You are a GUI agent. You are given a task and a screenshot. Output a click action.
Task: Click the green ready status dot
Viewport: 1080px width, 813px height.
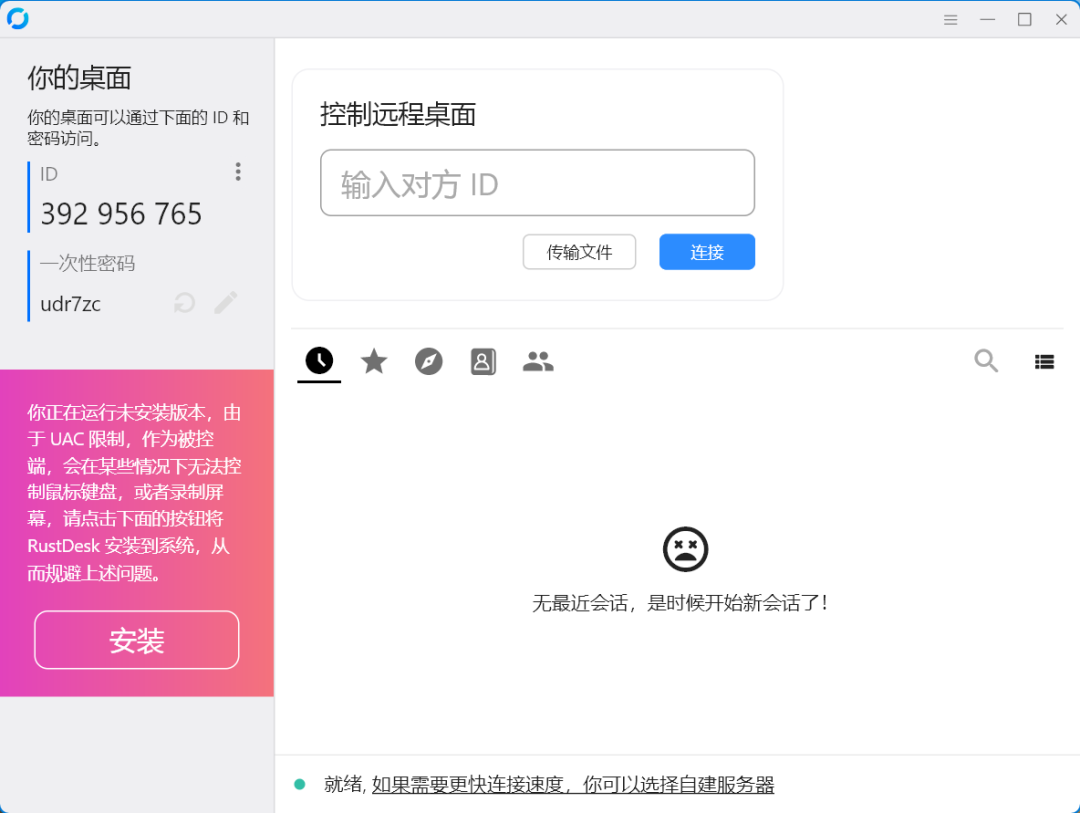pyautogui.click(x=299, y=784)
